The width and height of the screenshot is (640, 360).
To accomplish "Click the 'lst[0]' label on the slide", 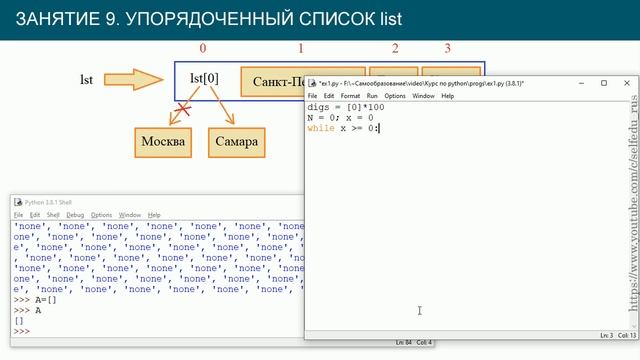I will pyautogui.click(x=204, y=78).
